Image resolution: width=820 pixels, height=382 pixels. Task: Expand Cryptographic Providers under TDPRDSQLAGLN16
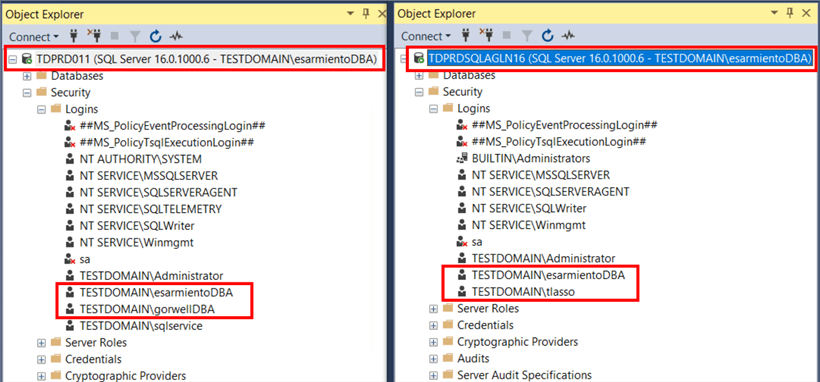[x=434, y=342]
